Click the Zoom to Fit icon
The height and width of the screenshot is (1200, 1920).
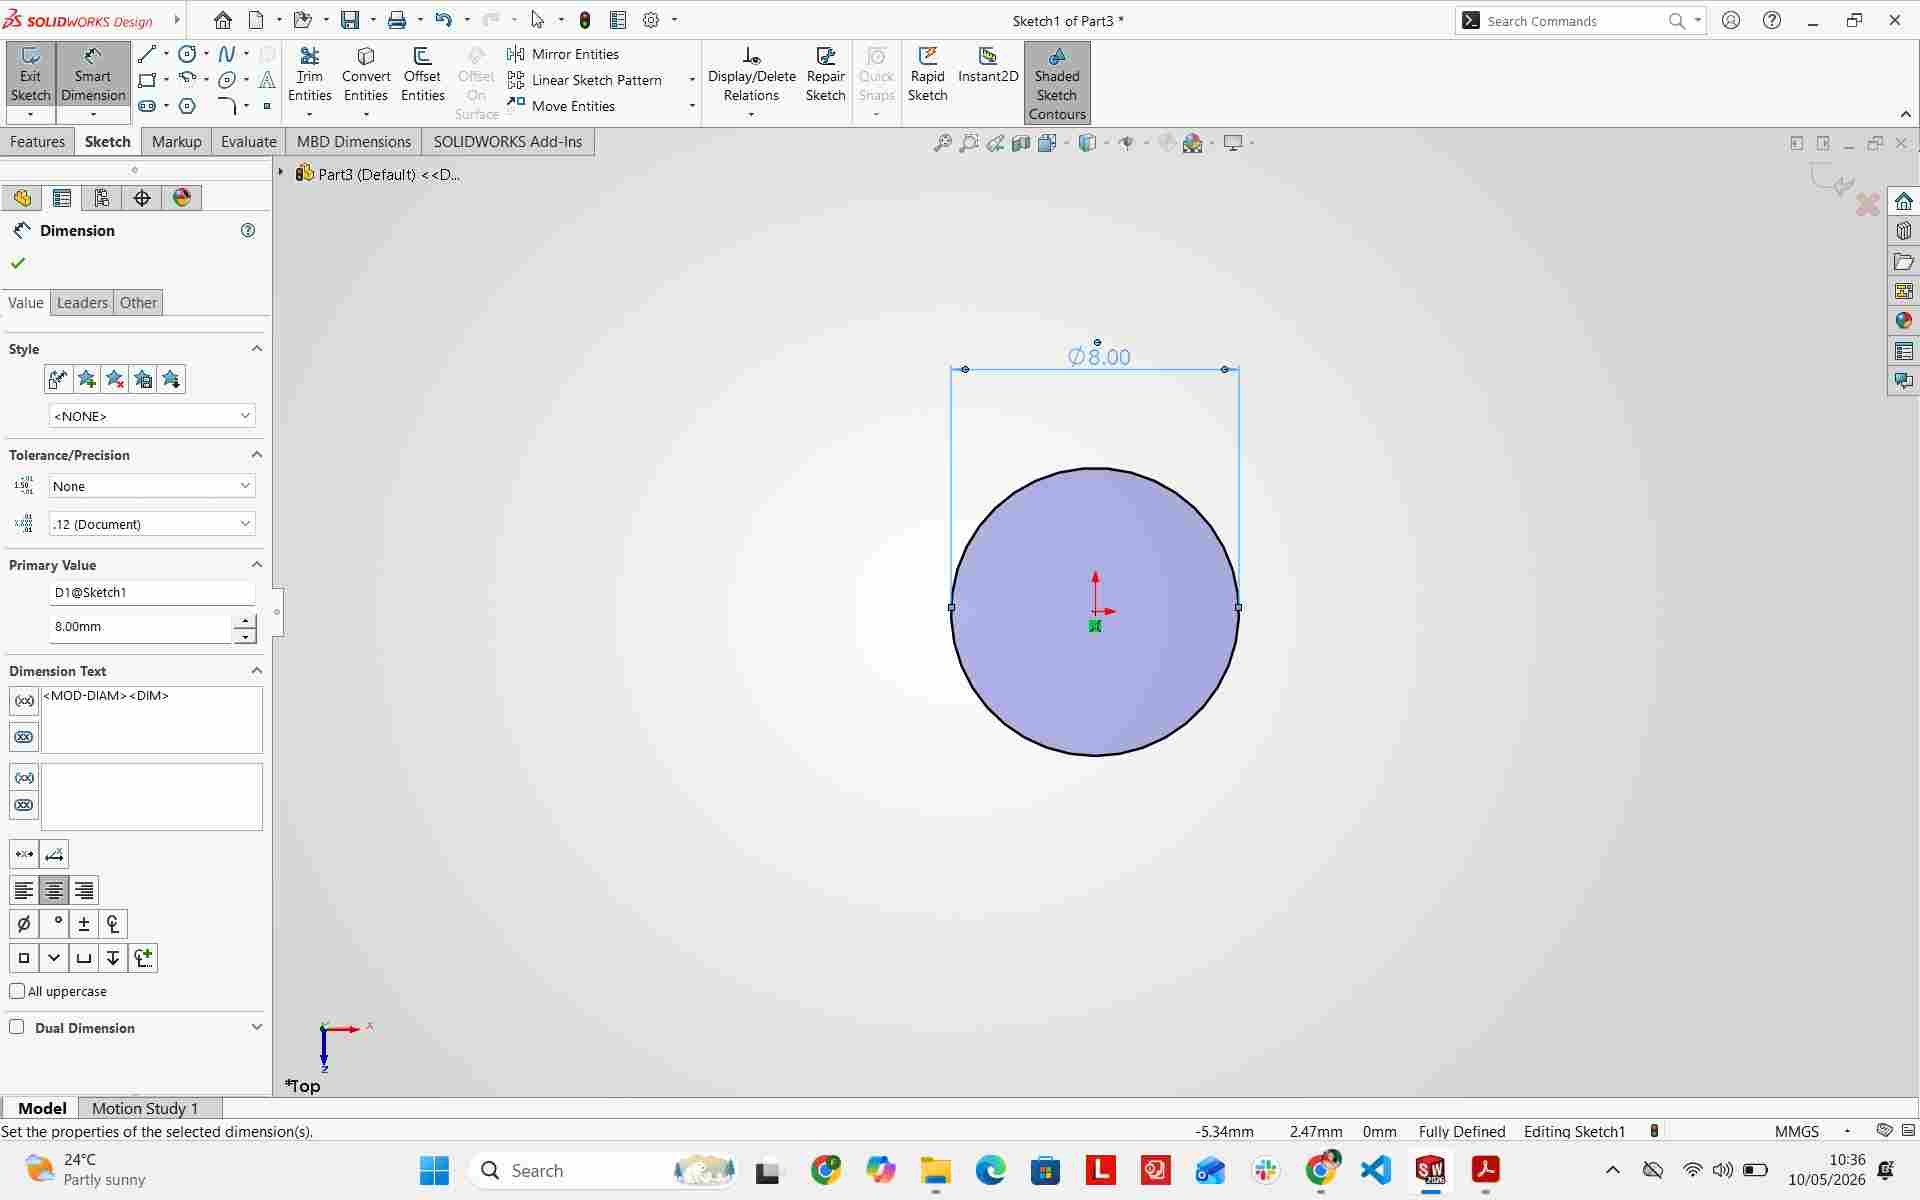pos(942,143)
